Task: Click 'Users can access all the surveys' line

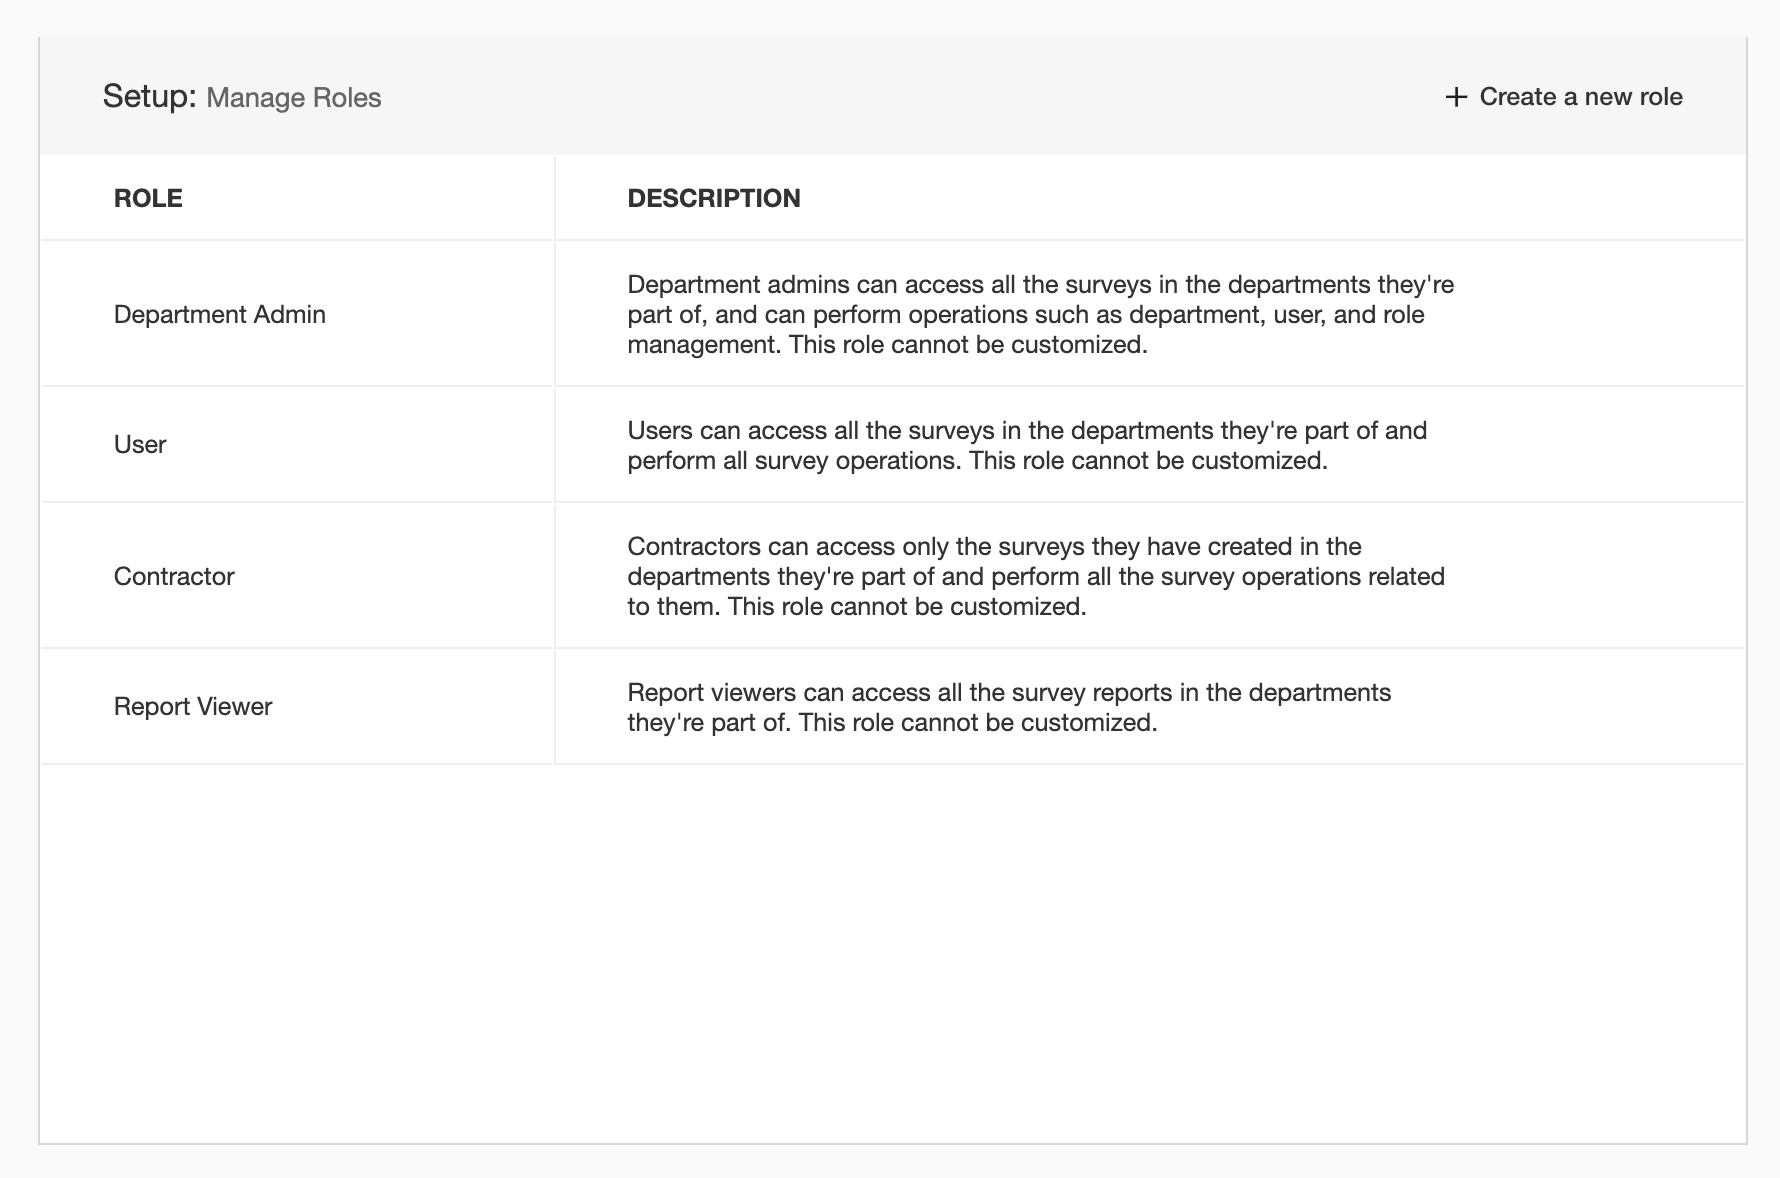Action: click(1027, 431)
